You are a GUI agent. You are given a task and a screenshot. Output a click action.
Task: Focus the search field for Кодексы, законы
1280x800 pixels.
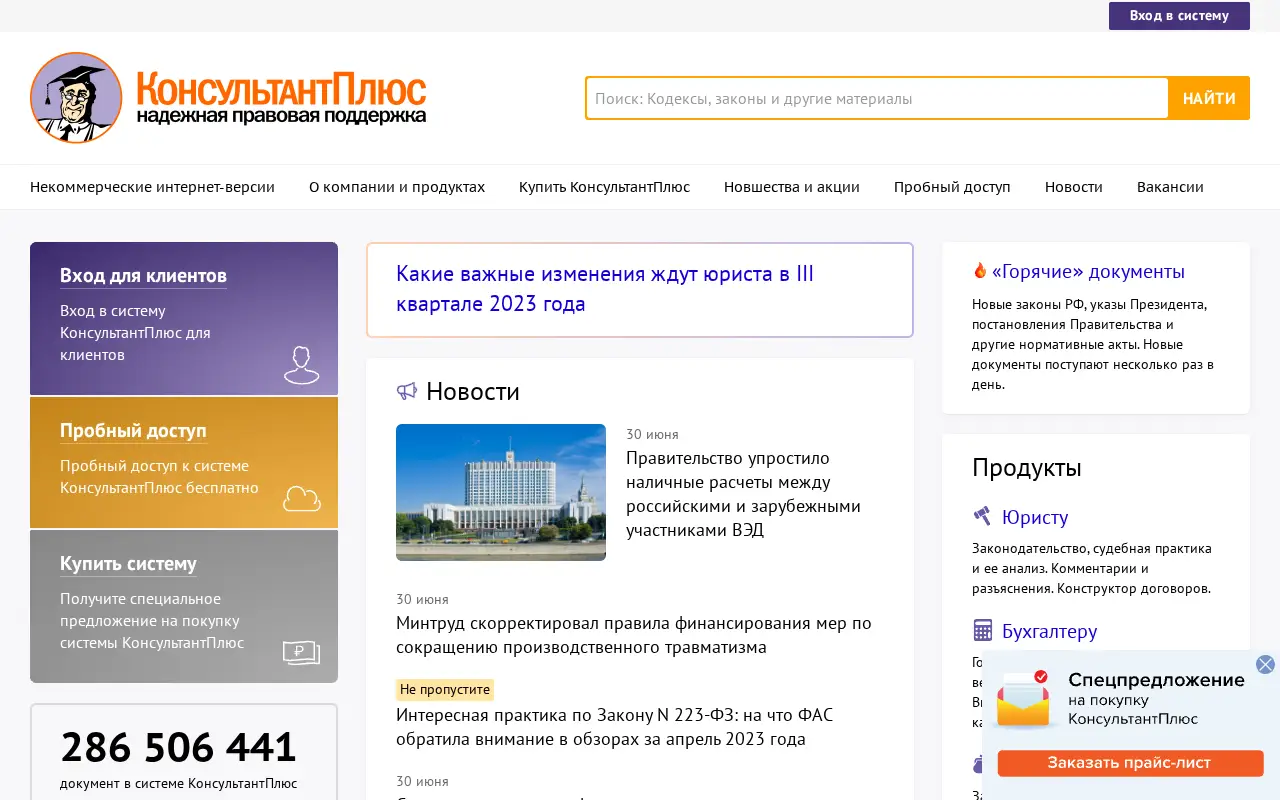[x=877, y=98]
